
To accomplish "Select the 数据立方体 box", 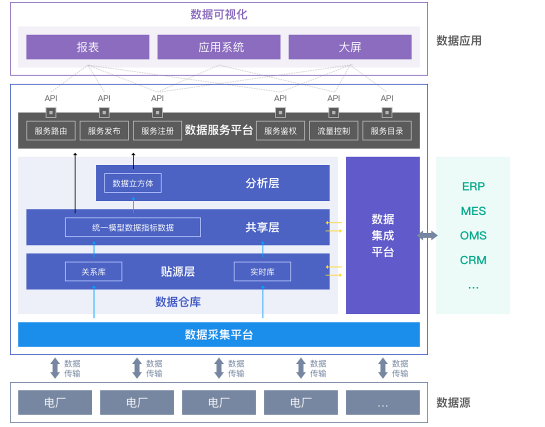I will tap(133, 183).
